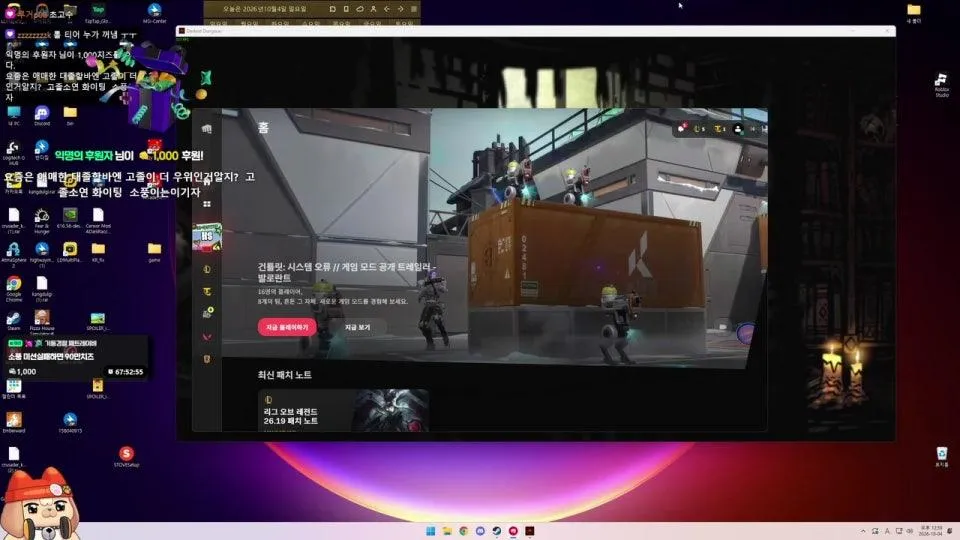Open Chrome from the taskbar
Image resolution: width=960 pixels, height=540 pixels.
(x=463, y=531)
